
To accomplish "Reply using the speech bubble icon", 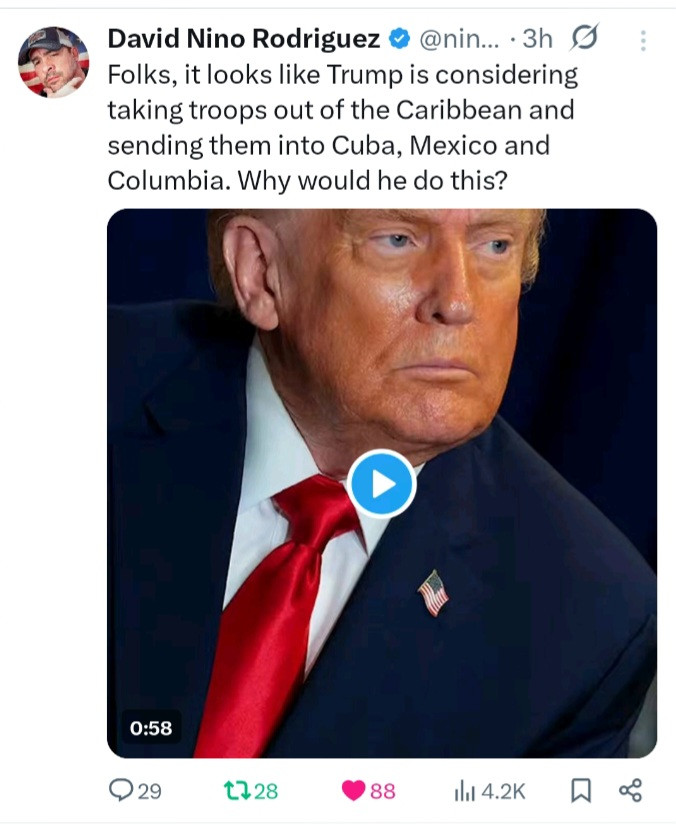I will point(120,790).
